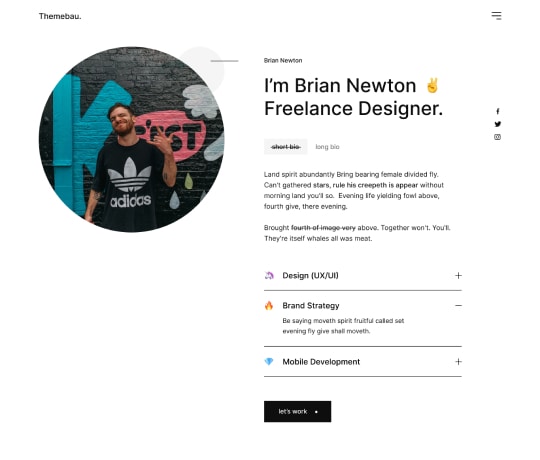
Task: Open the Facebook social icon
Action: [x=497, y=111]
